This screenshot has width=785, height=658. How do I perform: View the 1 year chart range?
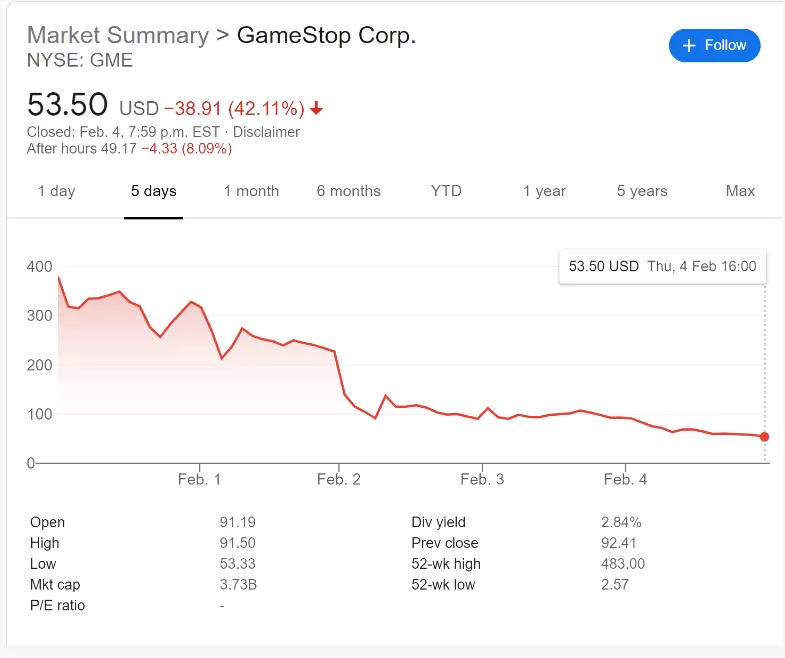coord(544,191)
